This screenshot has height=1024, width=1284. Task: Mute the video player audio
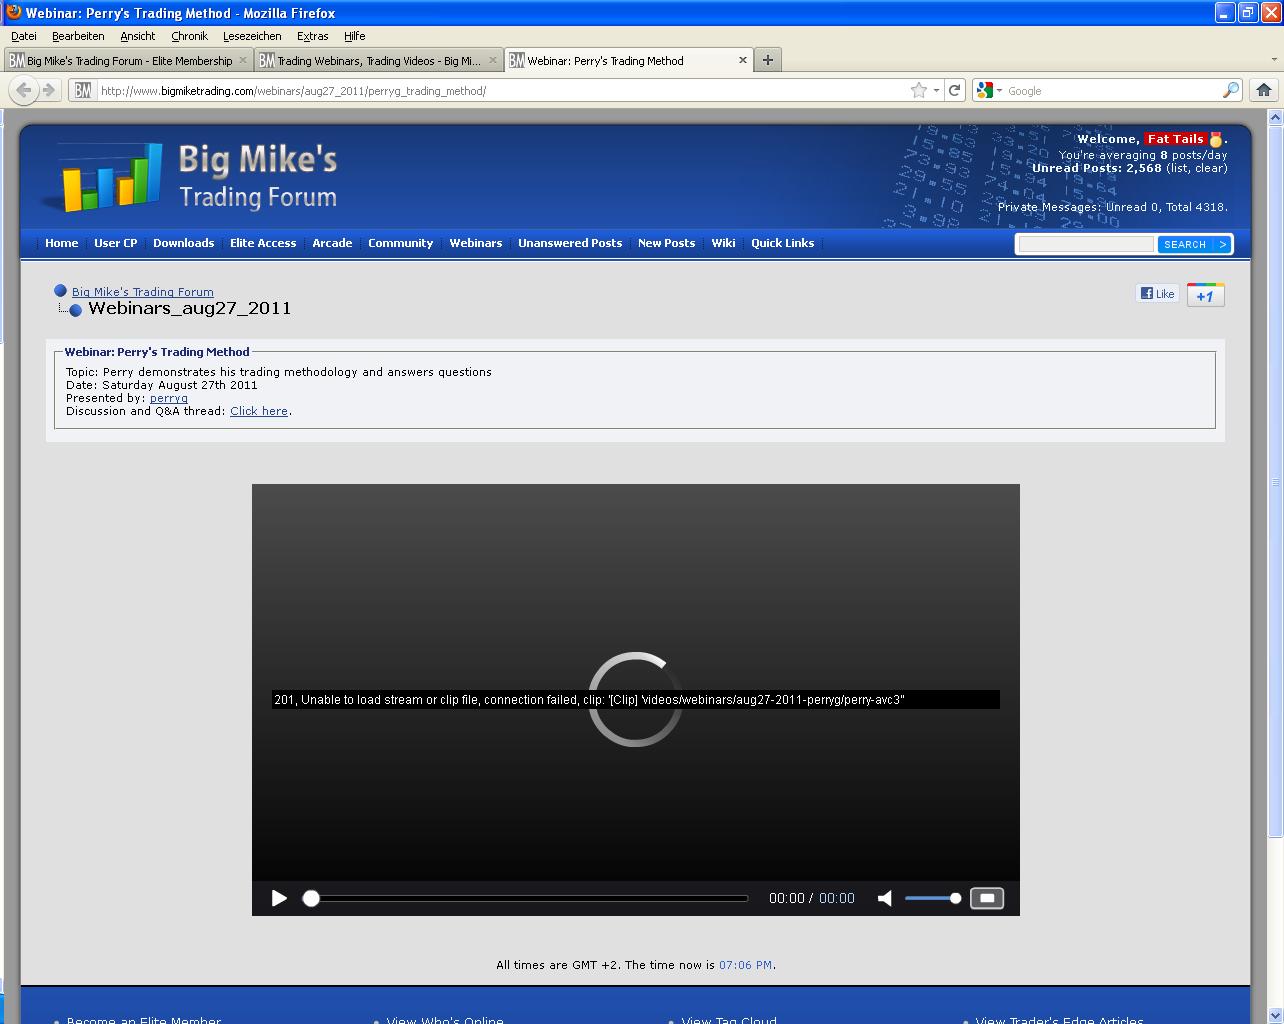884,898
